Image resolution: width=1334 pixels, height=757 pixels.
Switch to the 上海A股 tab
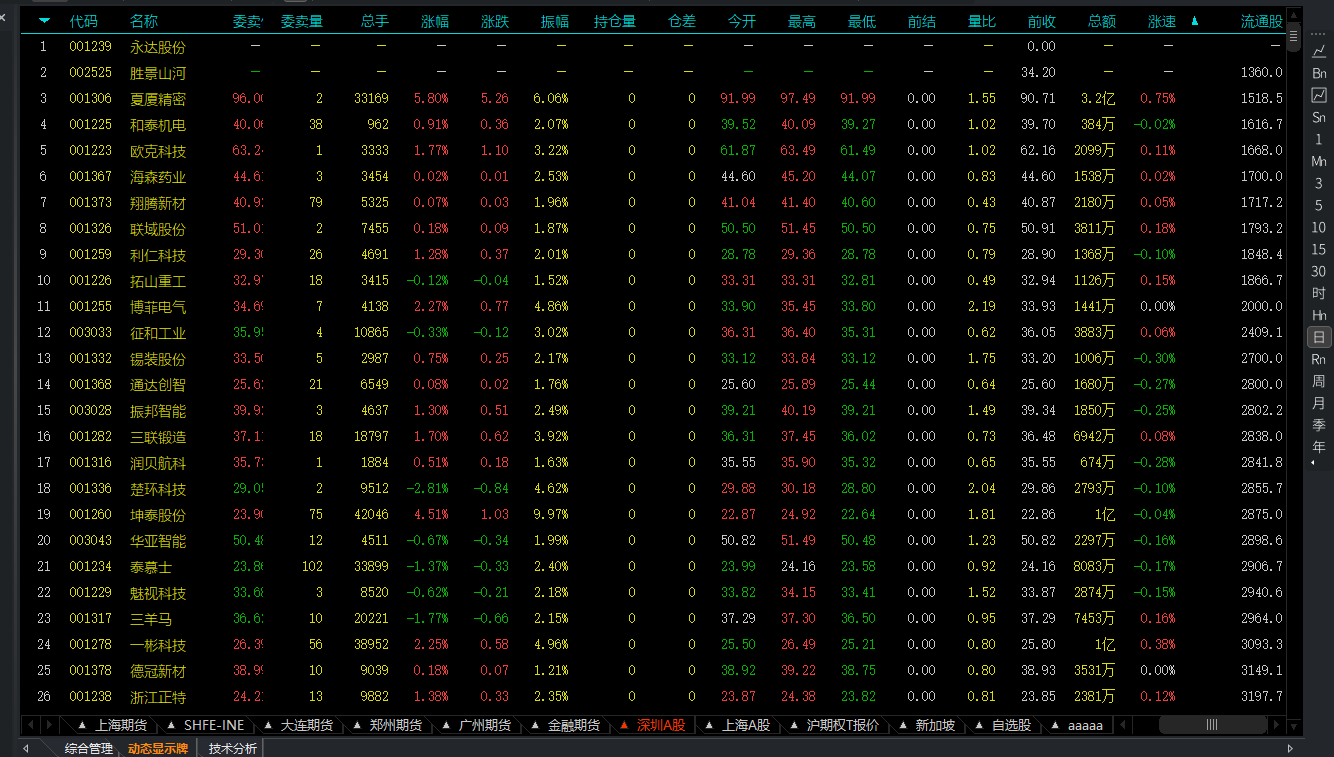746,725
